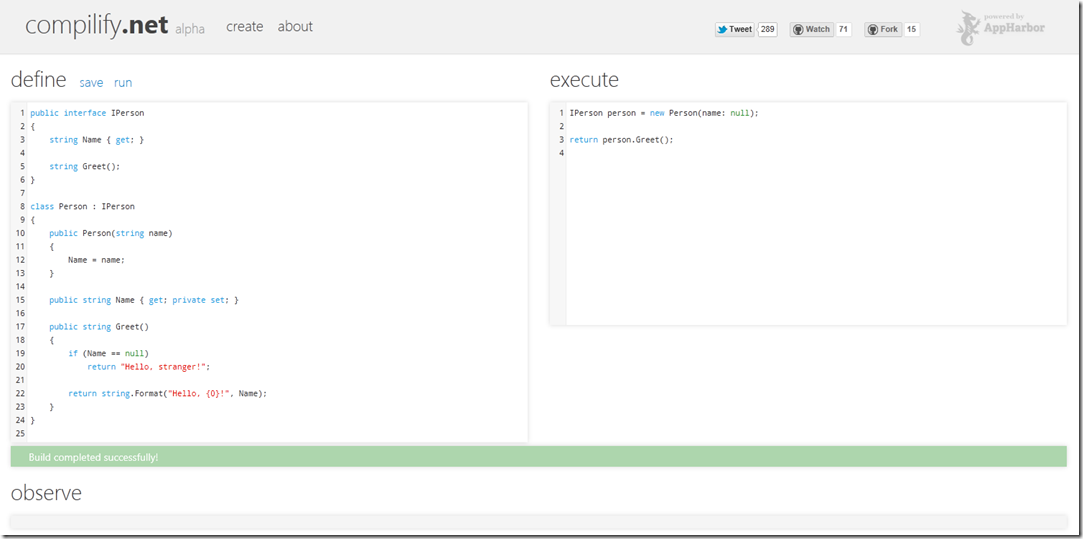The image size is (1083, 539).
Task: Click the AppHarbor dragon logo
Action: click(967, 28)
